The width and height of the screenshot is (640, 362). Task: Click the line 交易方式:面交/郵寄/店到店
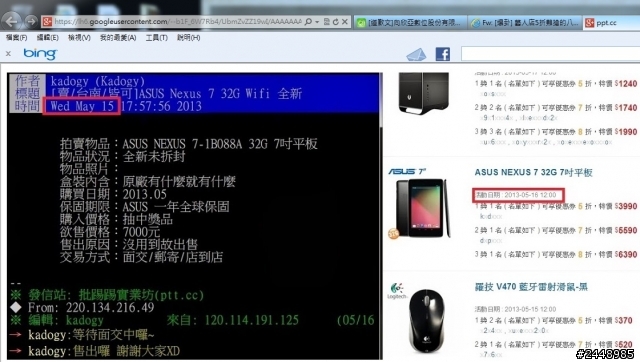142,257
